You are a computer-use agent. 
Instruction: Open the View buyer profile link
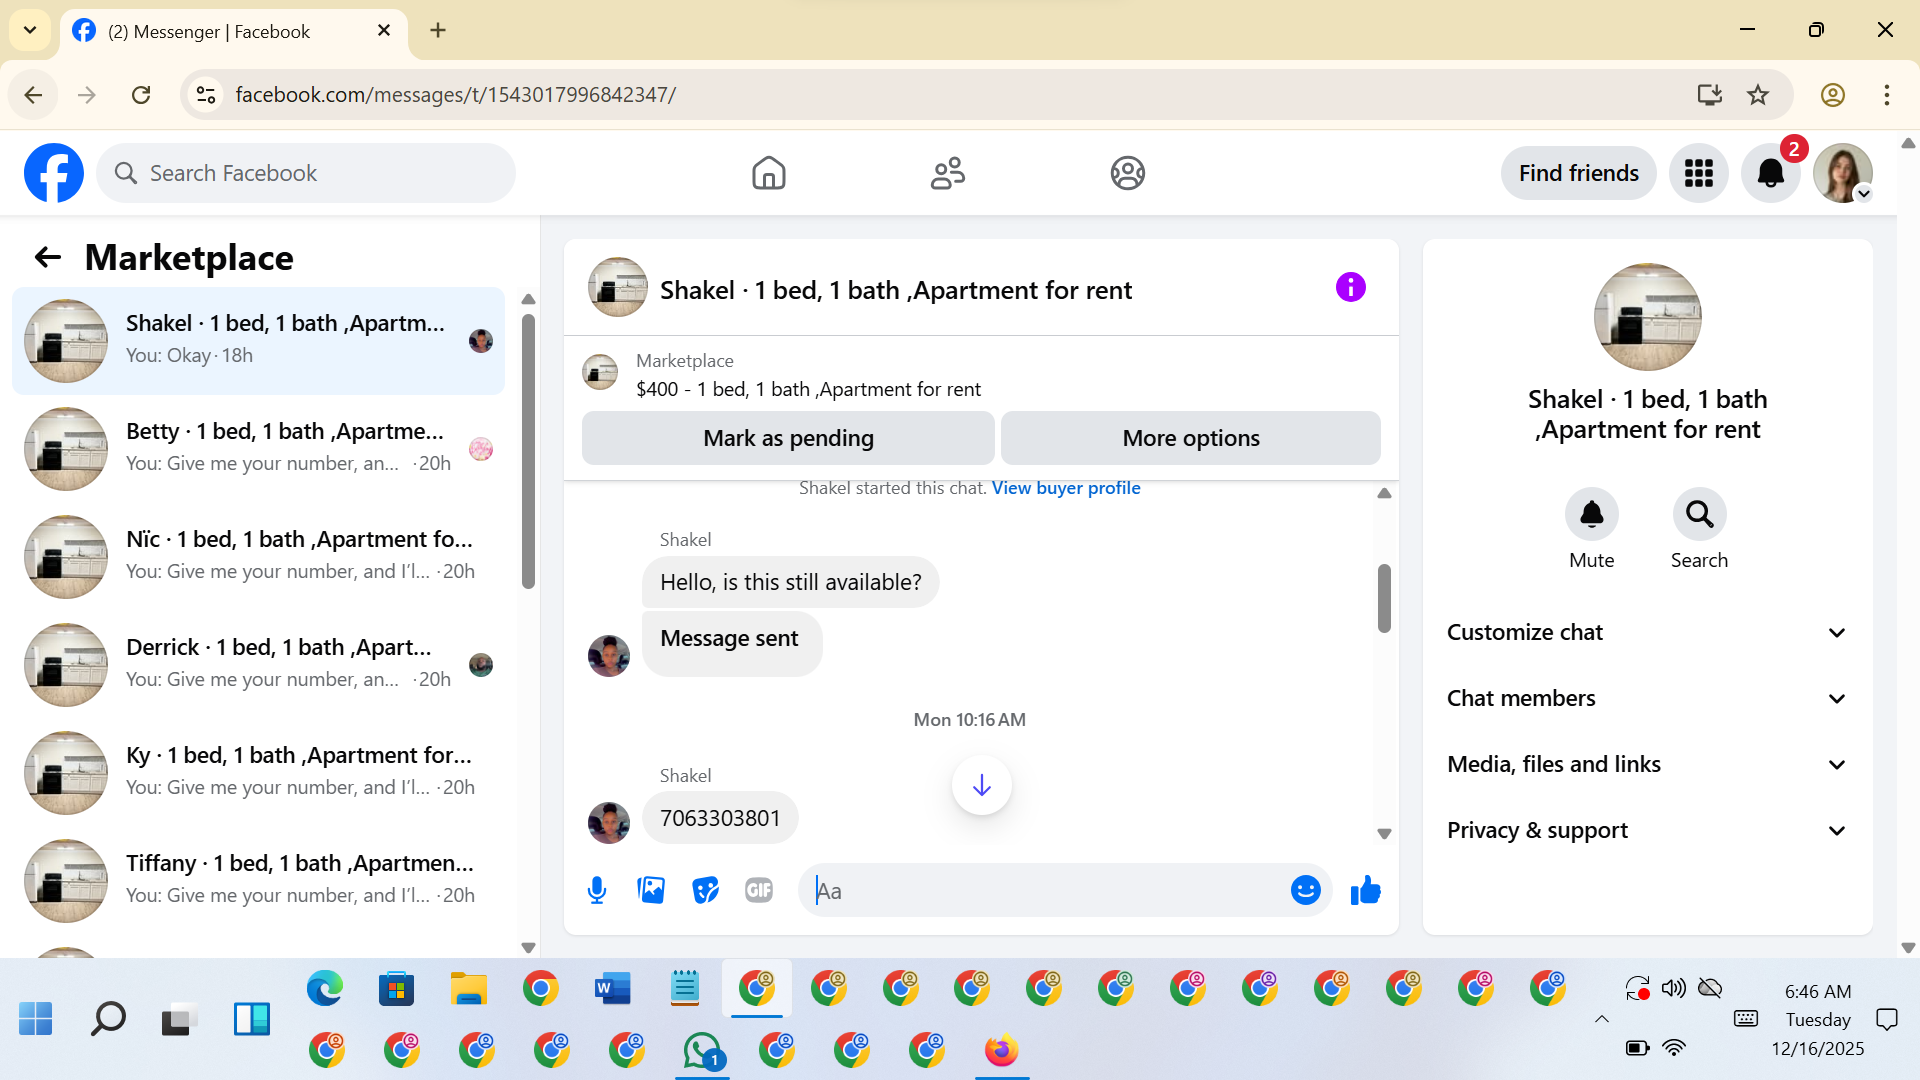coord(1066,488)
